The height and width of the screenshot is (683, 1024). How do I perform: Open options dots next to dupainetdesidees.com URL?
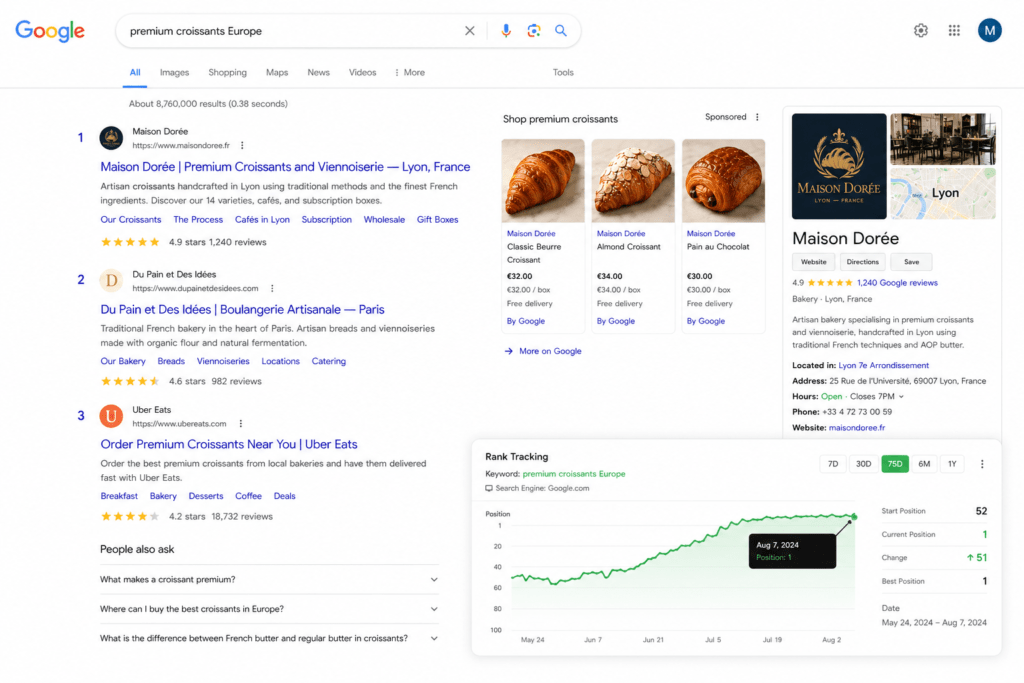click(x=272, y=288)
